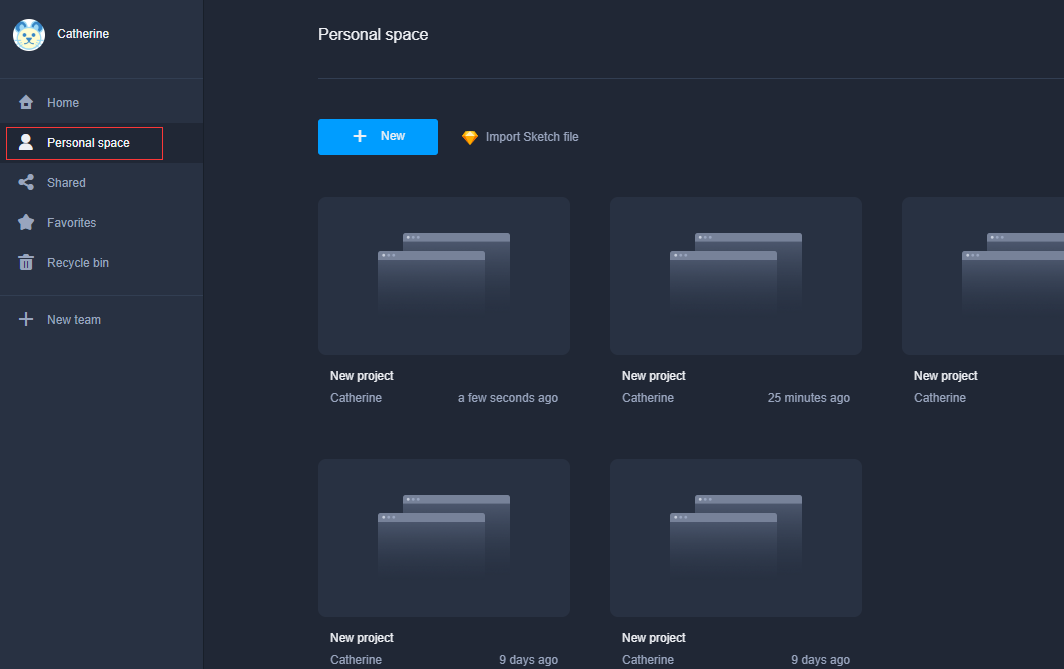This screenshot has height=669, width=1064.
Task: Click the plus icon inside the New button
Action: pyautogui.click(x=360, y=136)
